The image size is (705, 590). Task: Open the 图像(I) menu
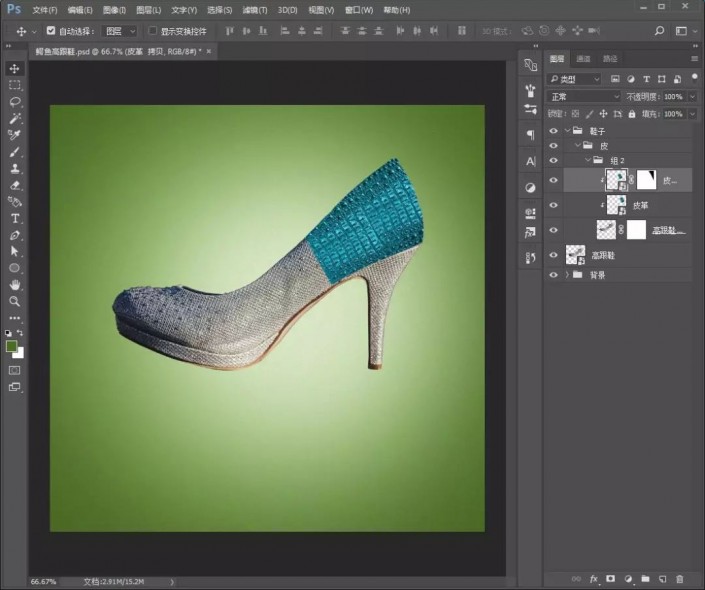[x=114, y=10]
